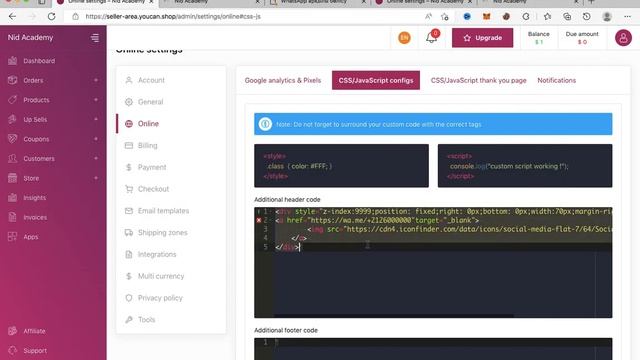
Task: Open CSS/JavaScript thank you page tab
Action: coord(478,80)
